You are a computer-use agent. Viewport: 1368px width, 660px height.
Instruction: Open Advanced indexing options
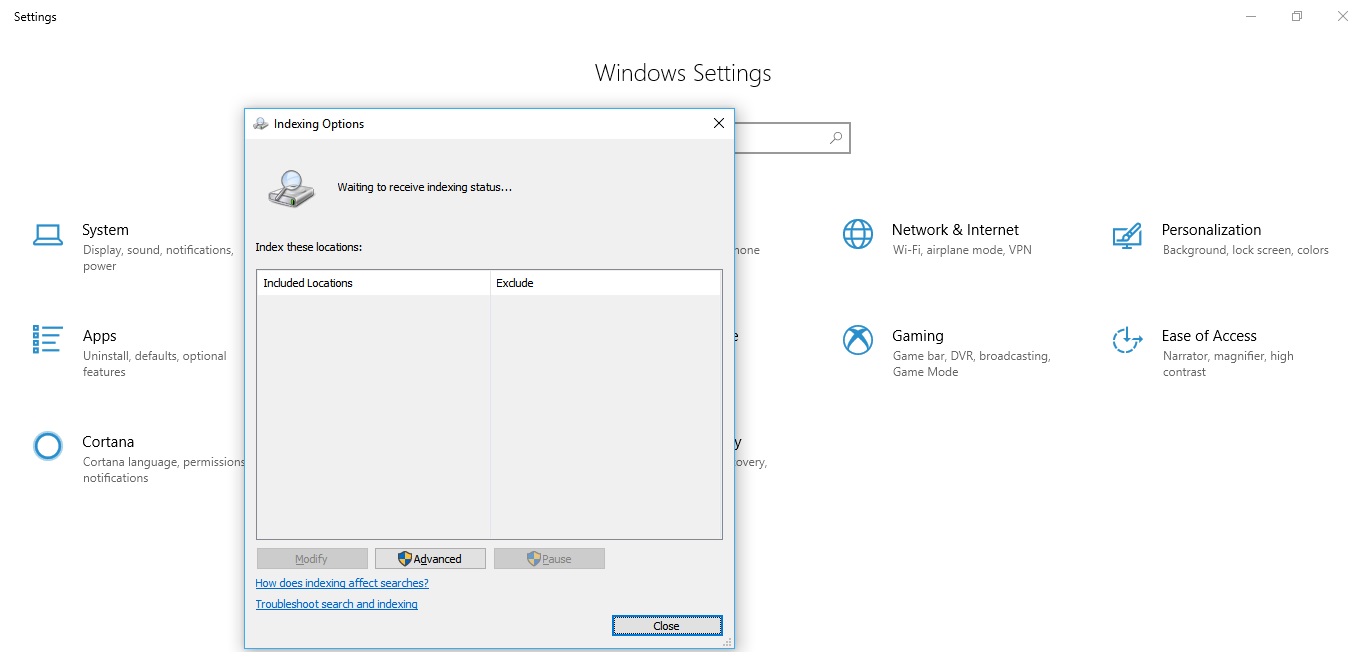[430, 559]
